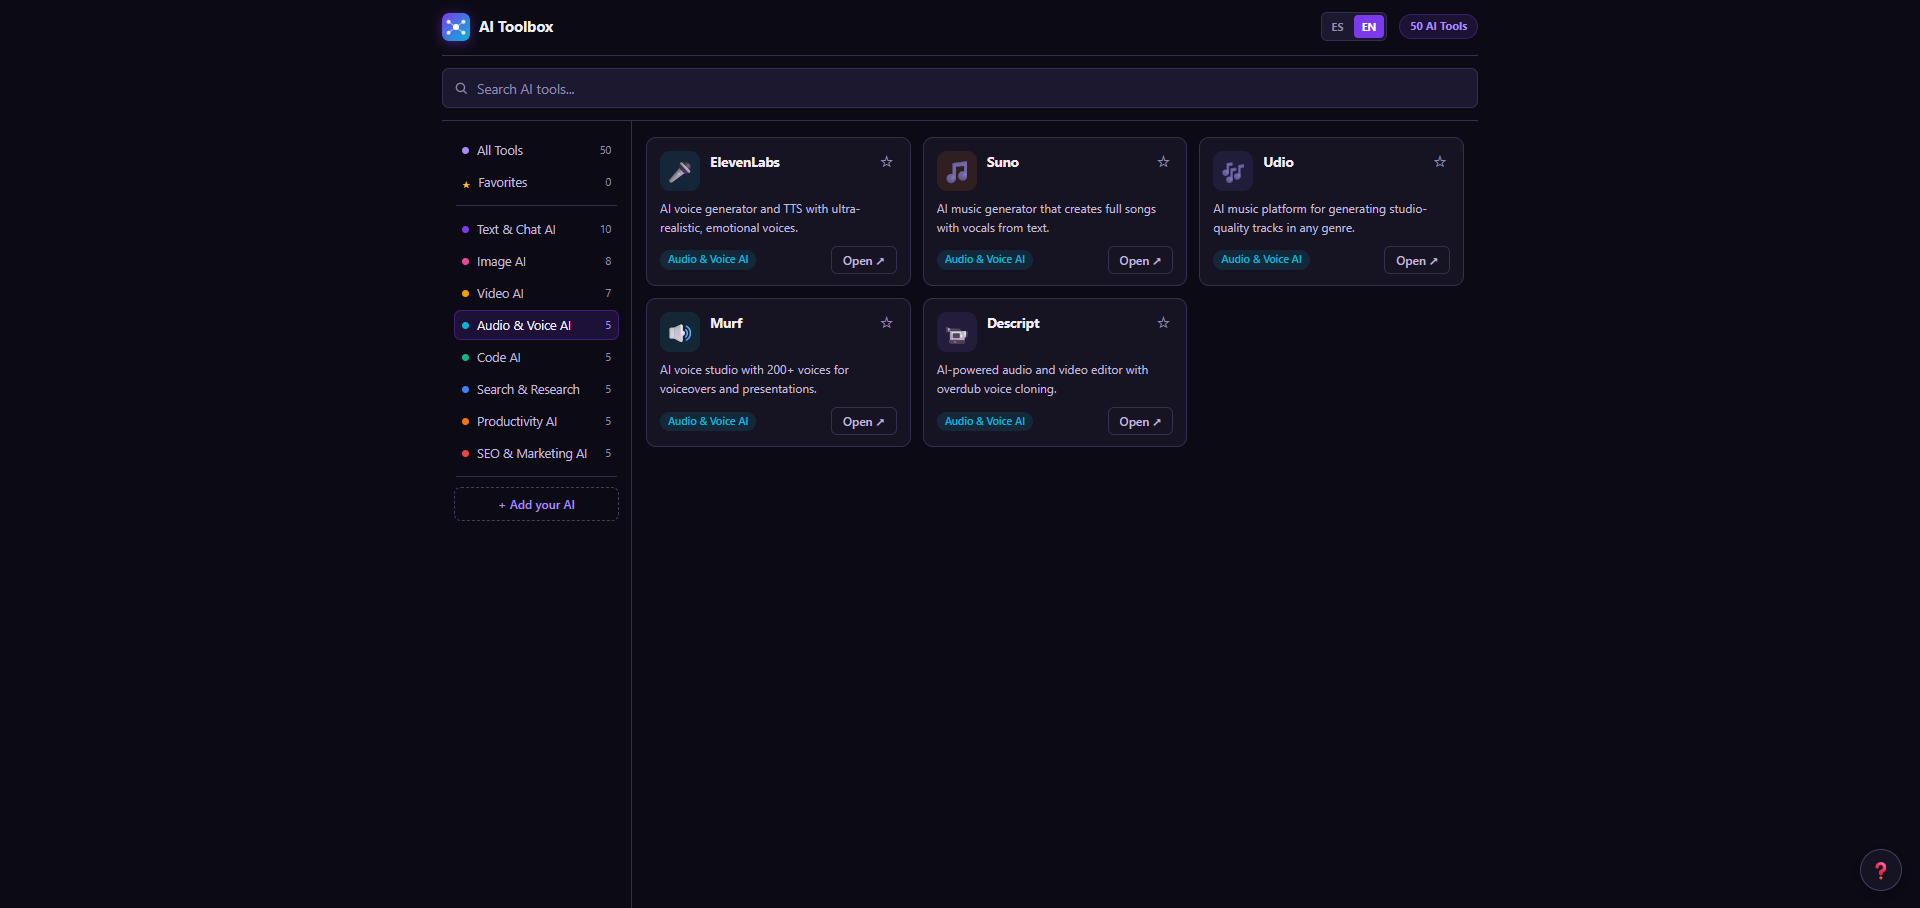Click the AI Toolbox logo icon

point(456,27)
